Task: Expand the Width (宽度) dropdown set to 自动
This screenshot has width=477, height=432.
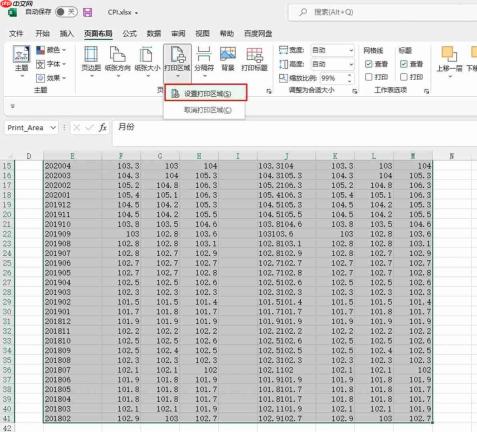Action: [351, 51]
